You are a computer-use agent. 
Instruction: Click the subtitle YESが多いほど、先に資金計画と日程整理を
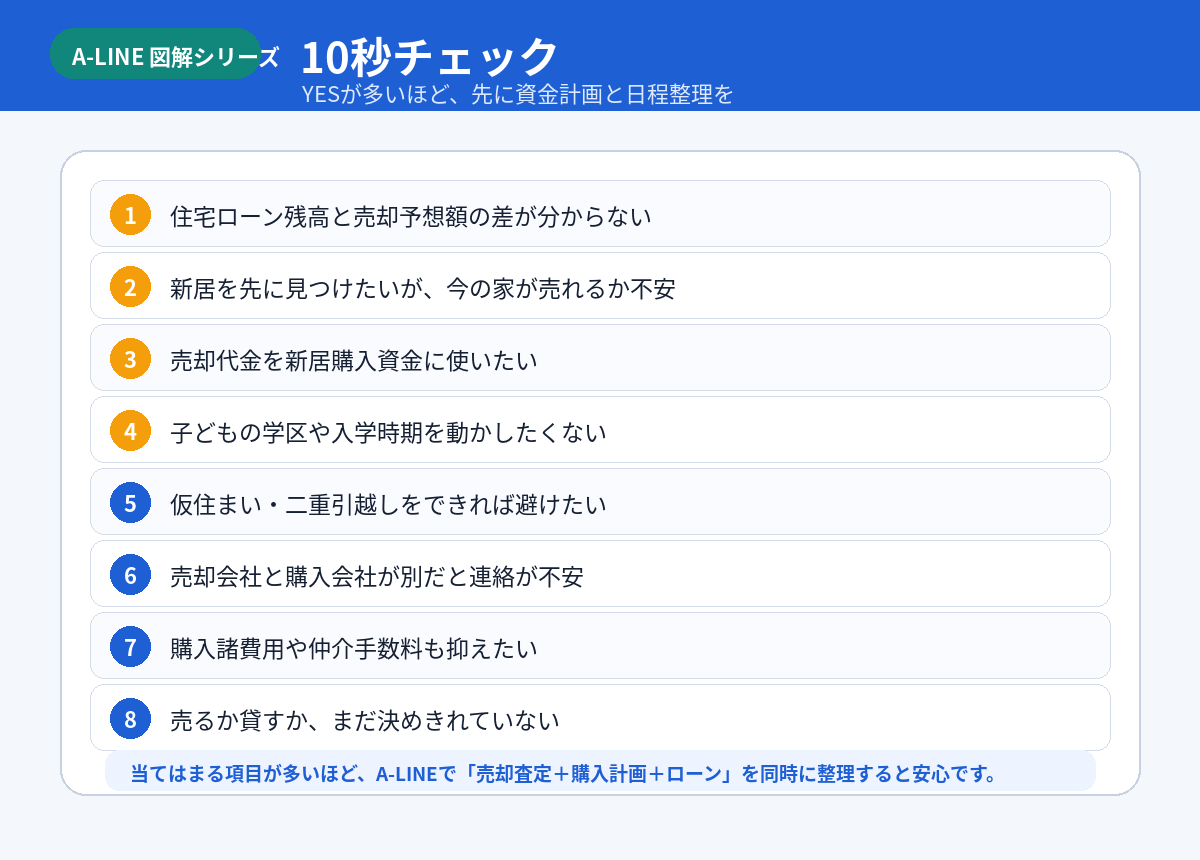click(518, 94)
